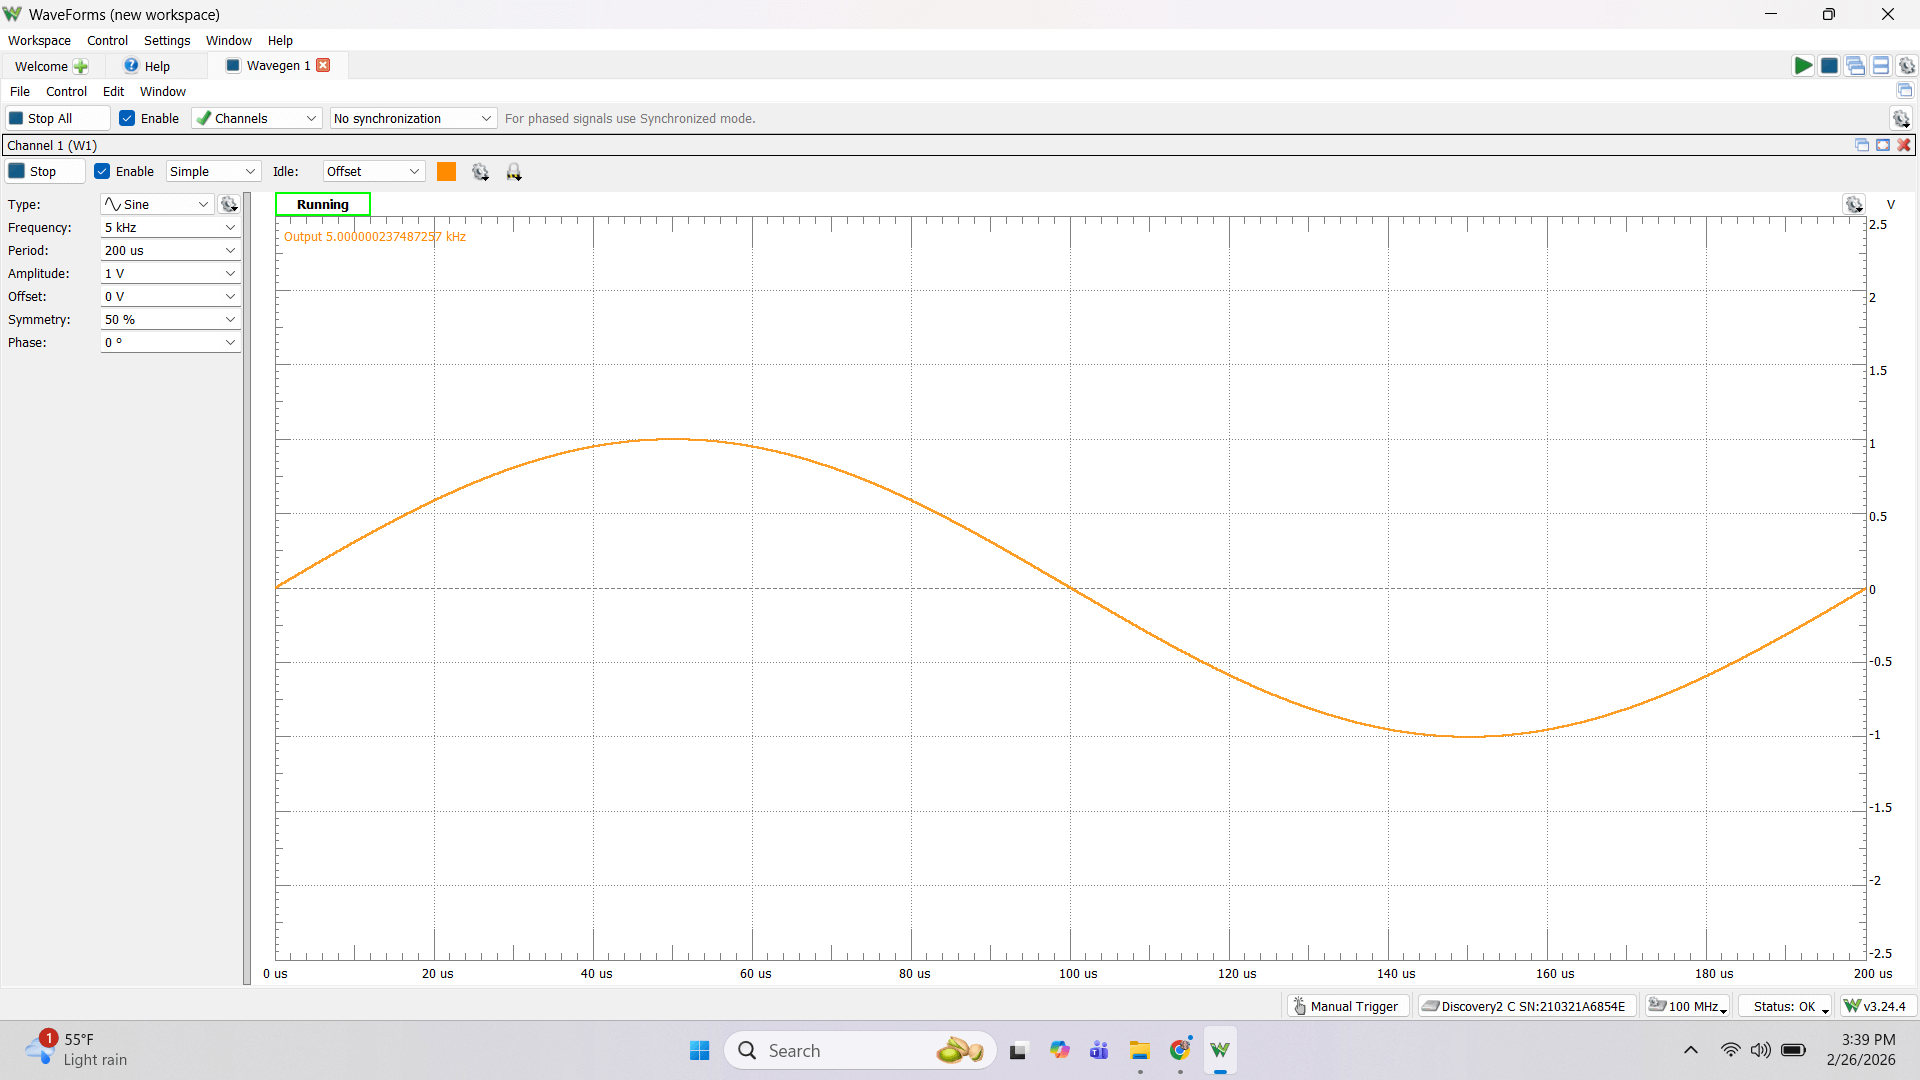The width and height of the screenshot is (1920, 1080).
Task: Open the Settings menu in main menu bar
Action: coord(167,41)
